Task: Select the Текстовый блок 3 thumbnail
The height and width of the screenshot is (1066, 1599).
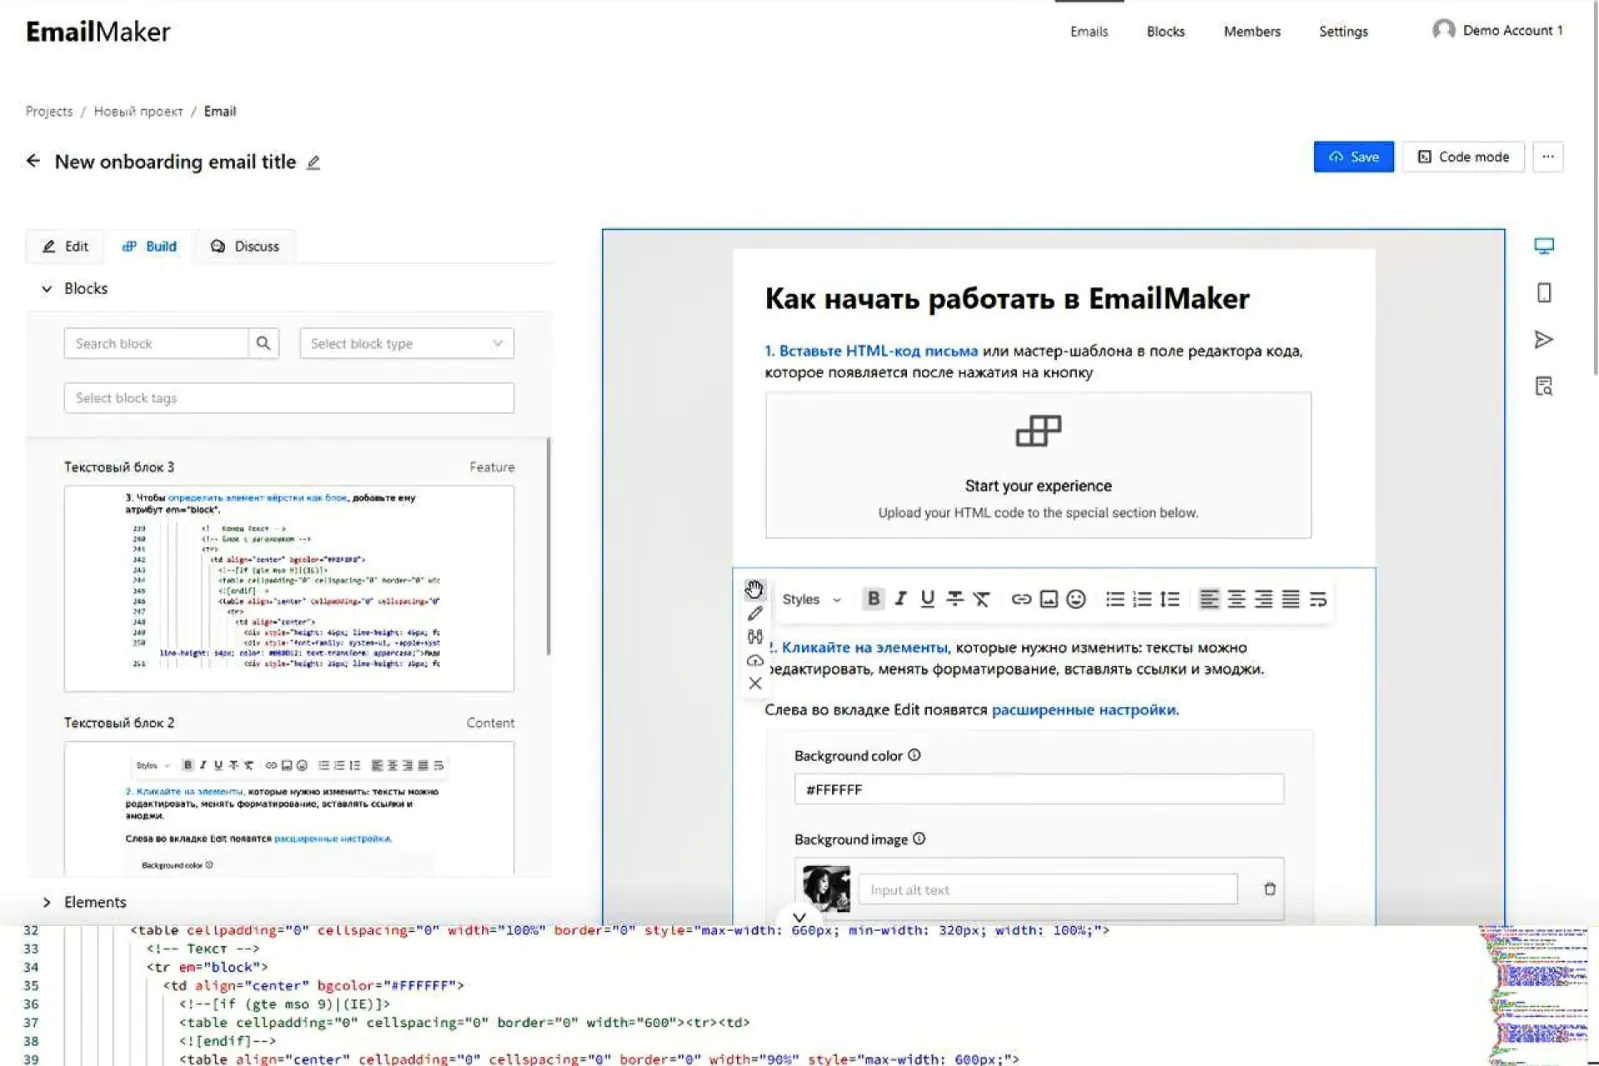Action: 289,589
